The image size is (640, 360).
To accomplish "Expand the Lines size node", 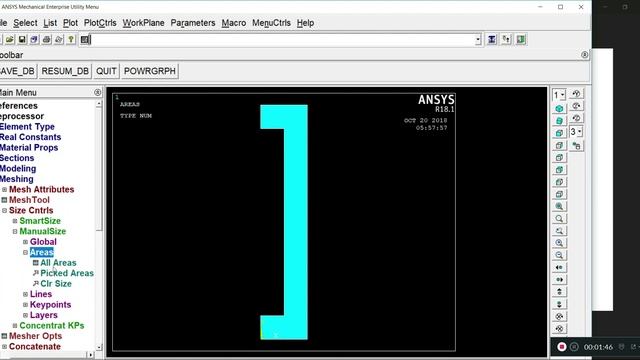I will [25, 294].
